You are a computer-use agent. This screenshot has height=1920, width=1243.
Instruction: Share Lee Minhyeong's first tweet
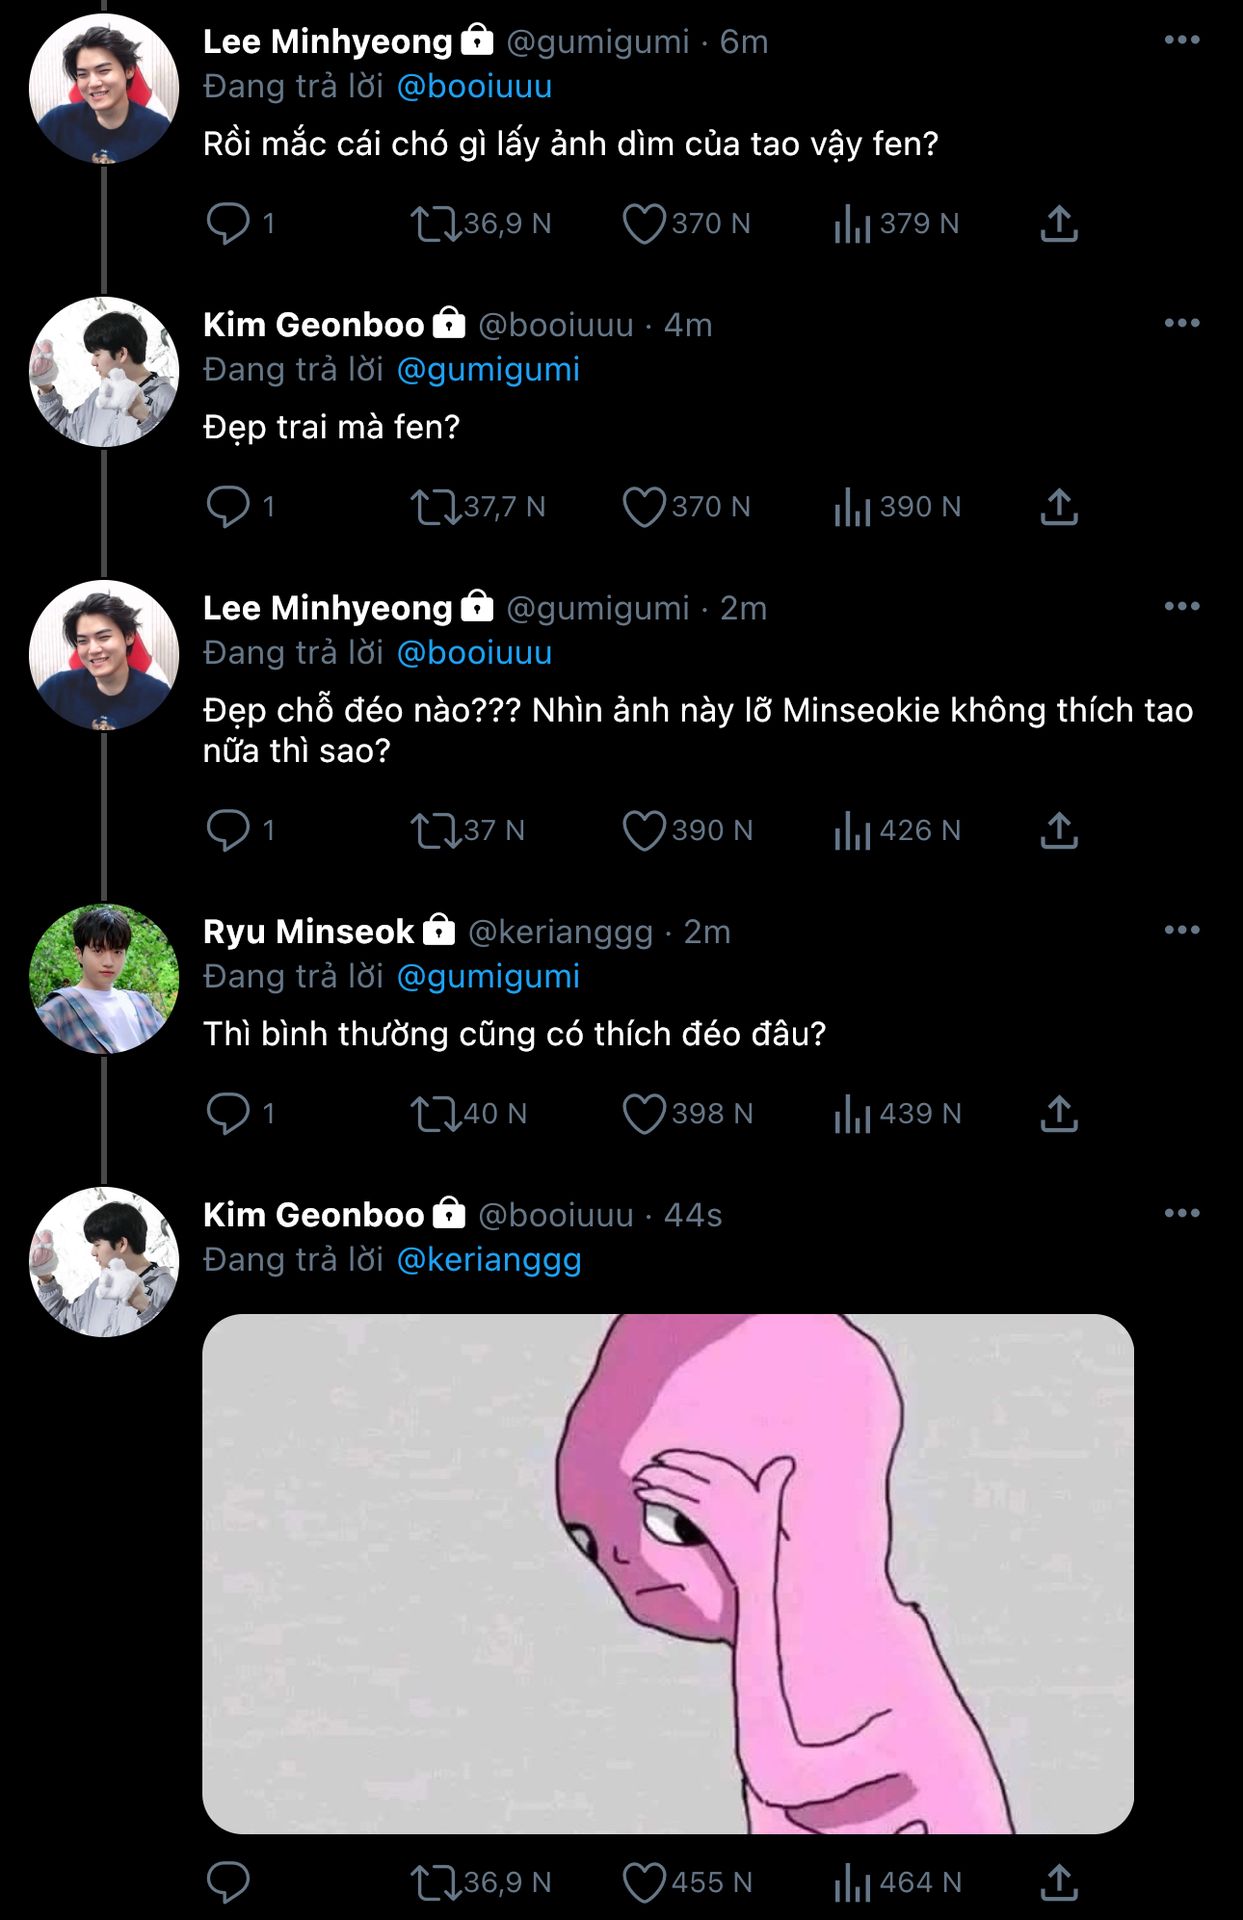[x=1059, y=223]
